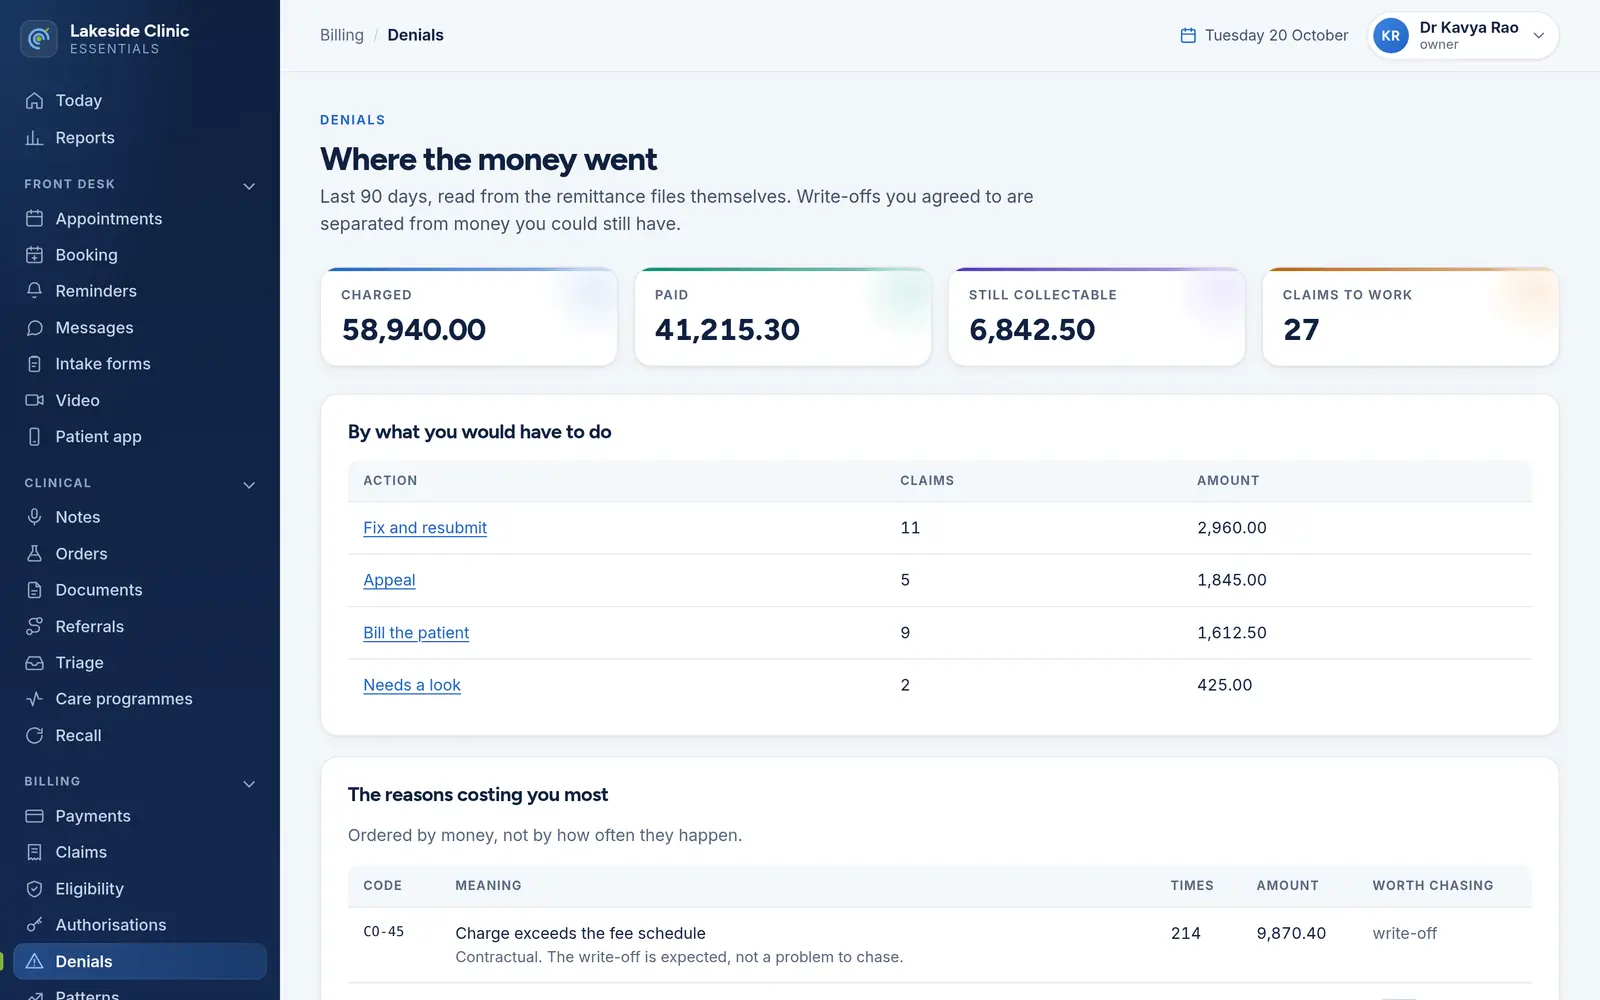Viewport: 1600px width, 1000px height.
Task: Click the Referrals route icon
Action: pos(34,627)
